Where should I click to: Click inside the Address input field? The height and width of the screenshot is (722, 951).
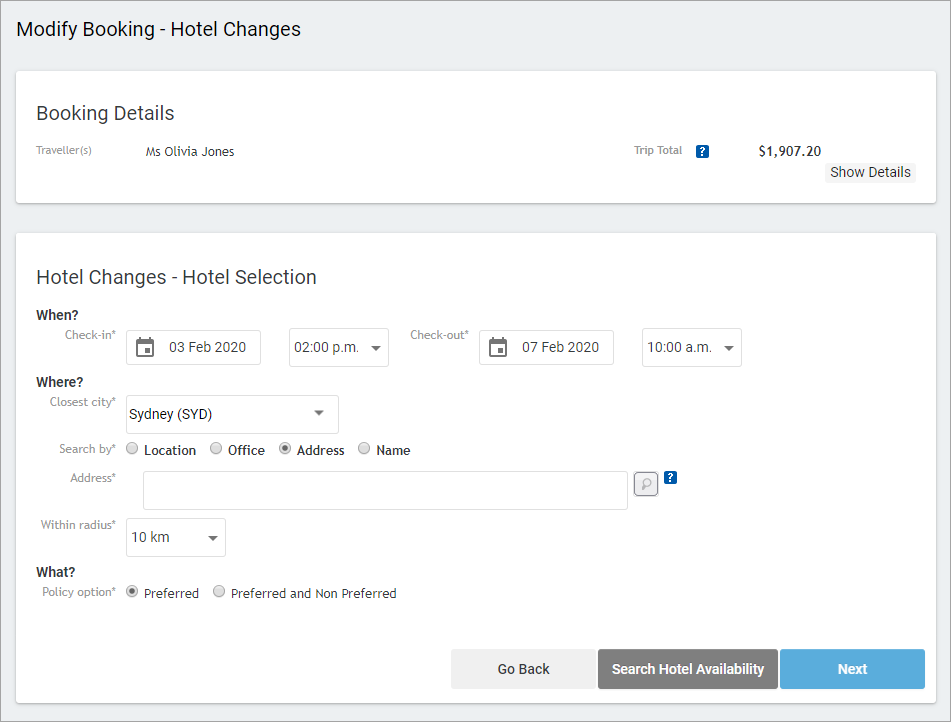coord(385,490)
